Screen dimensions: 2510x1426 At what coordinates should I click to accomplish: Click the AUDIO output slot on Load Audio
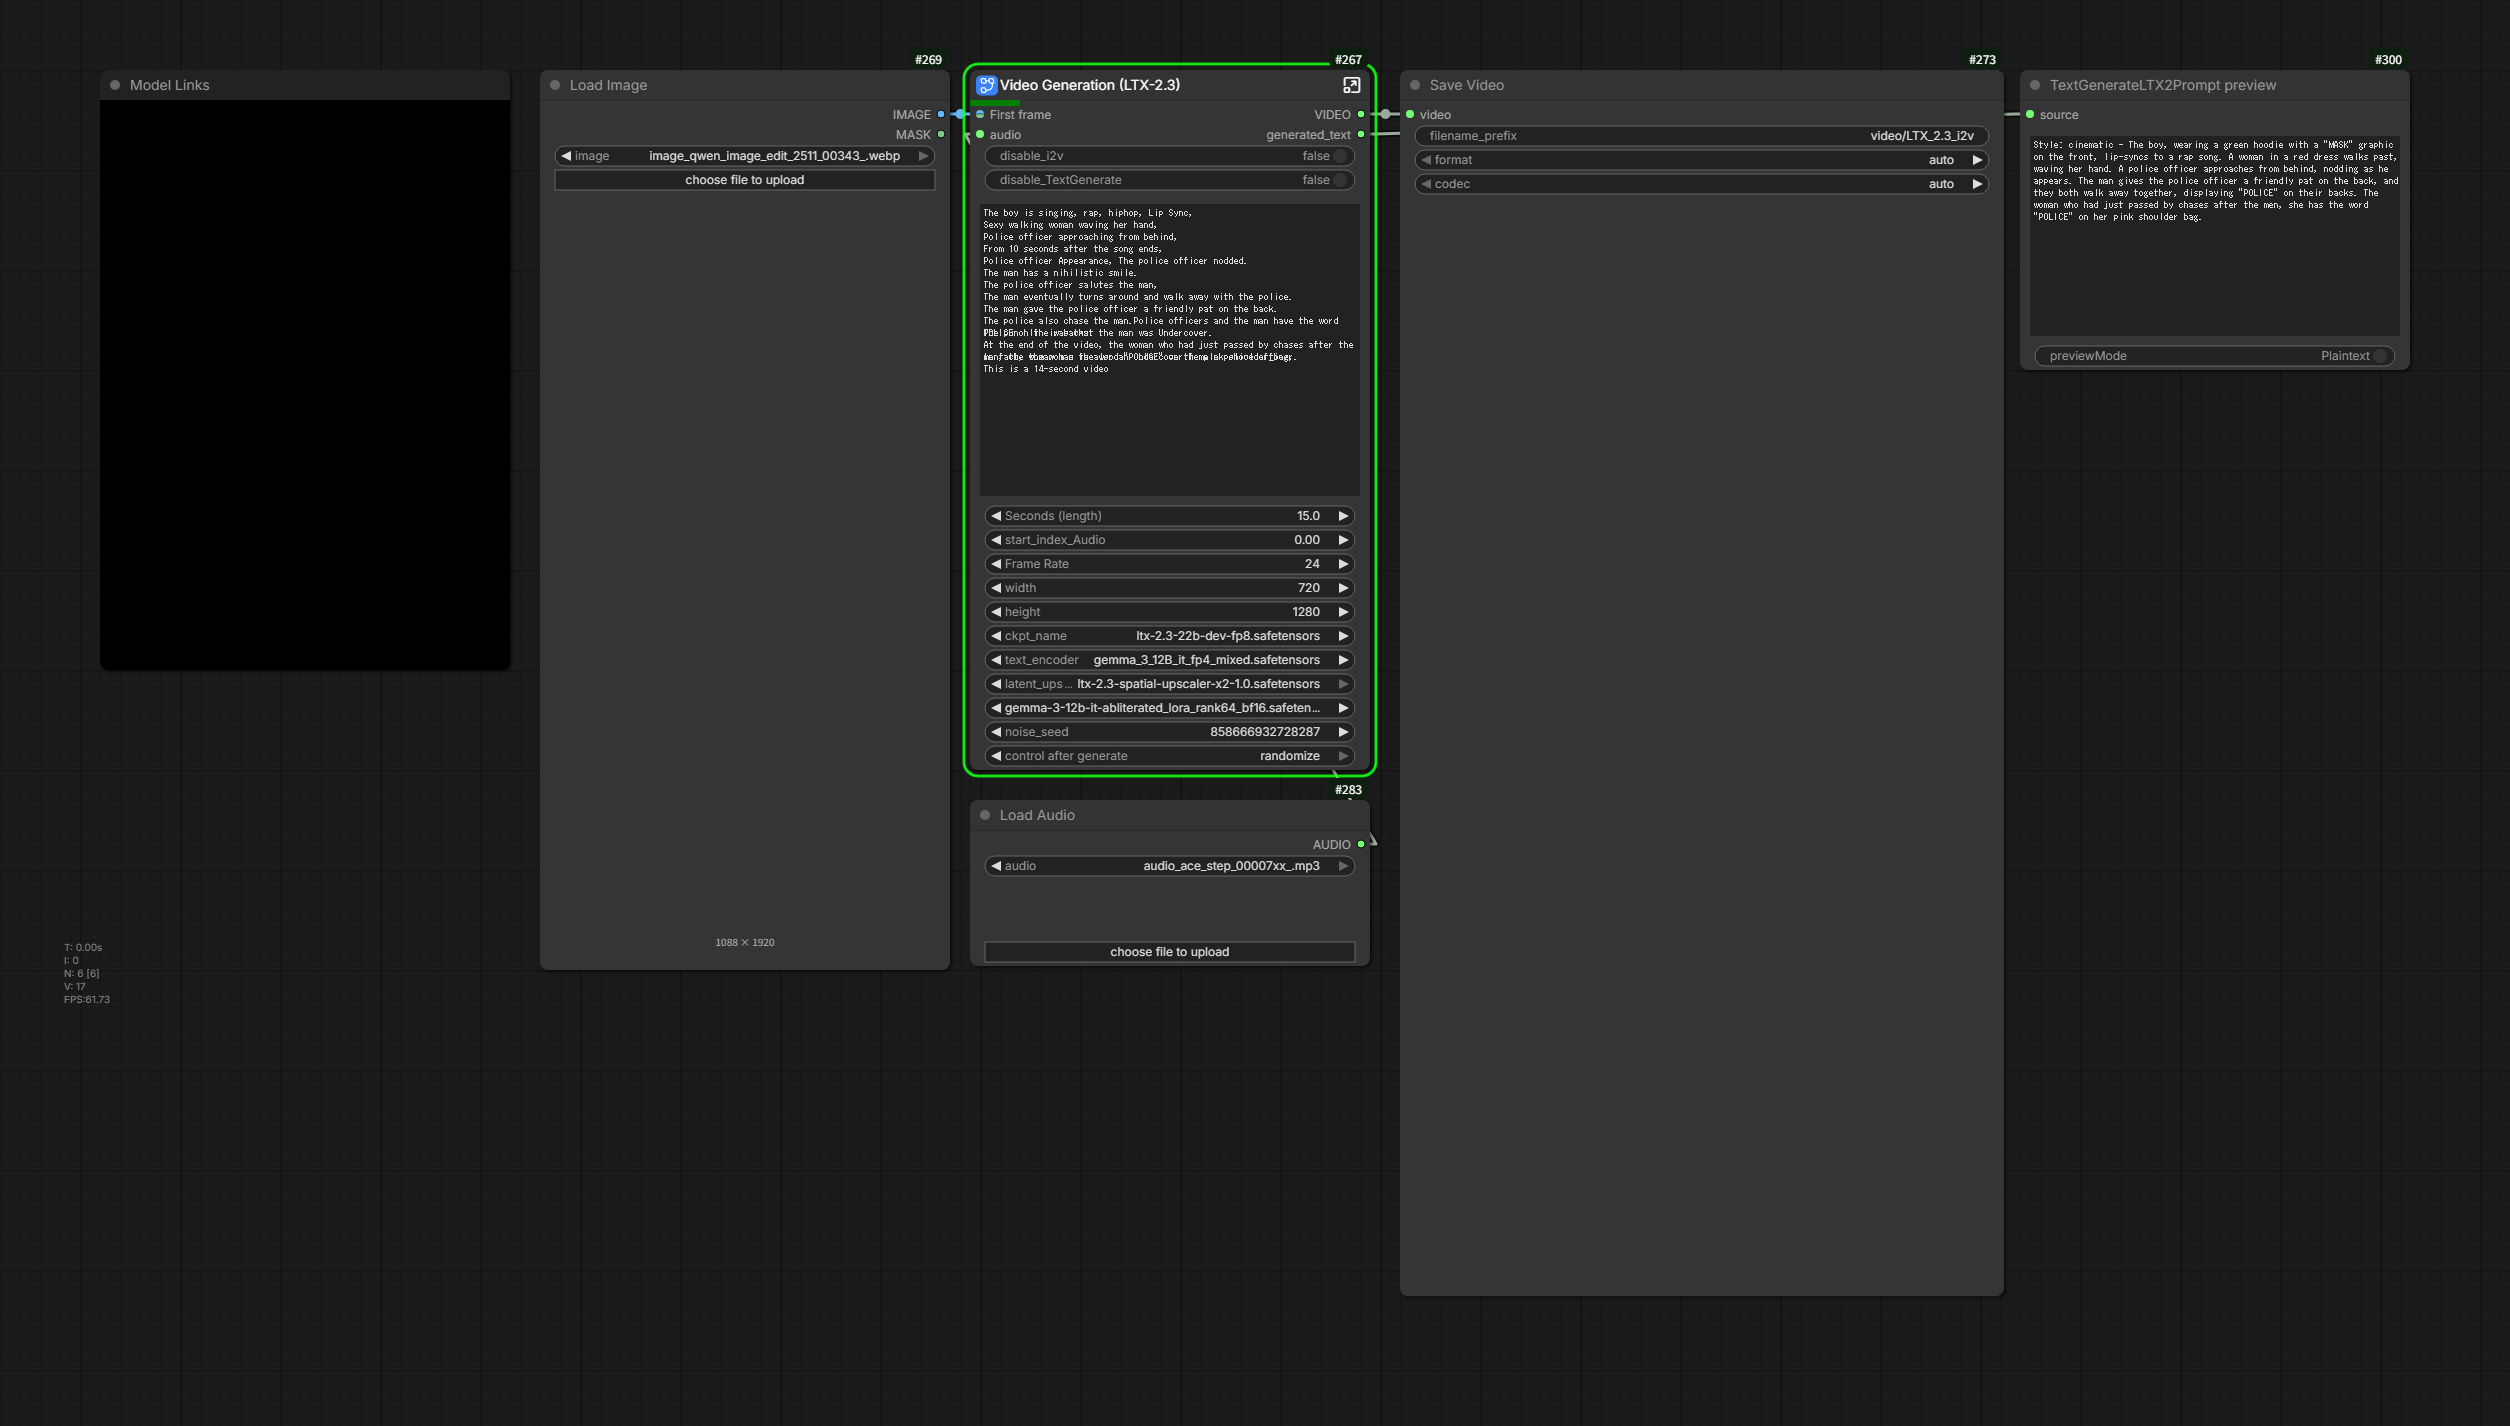pos(1361,844)
